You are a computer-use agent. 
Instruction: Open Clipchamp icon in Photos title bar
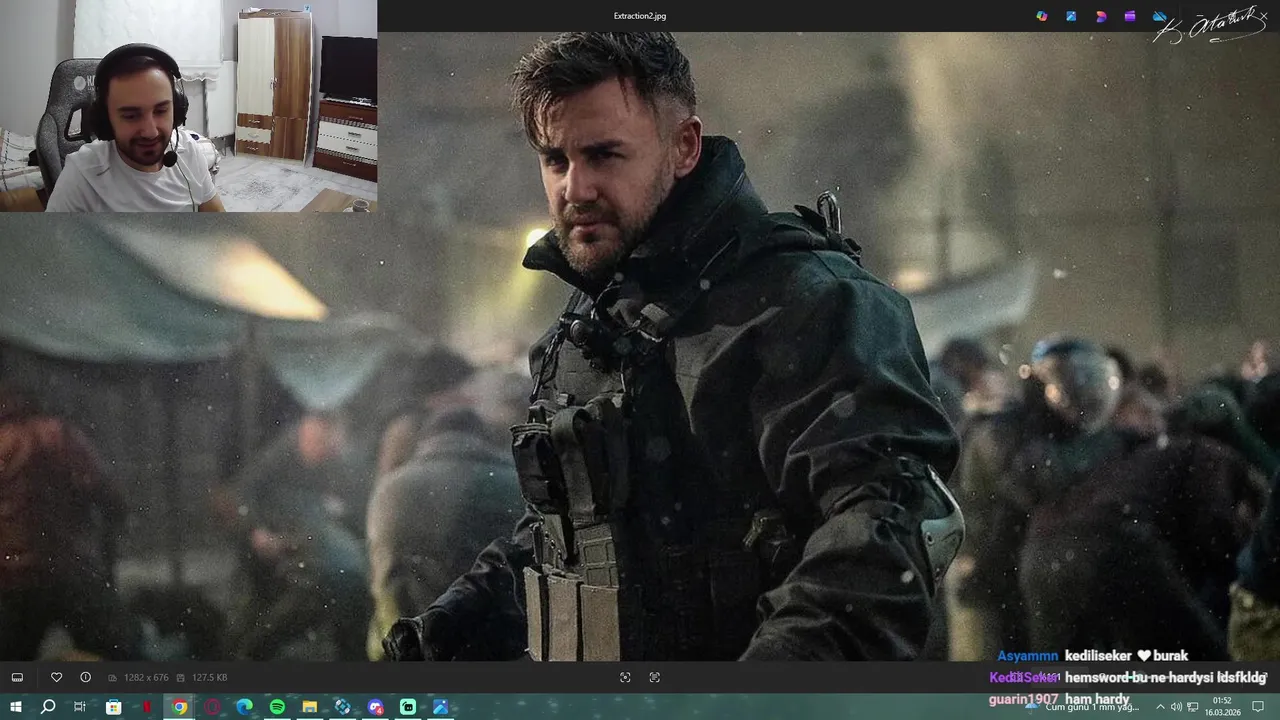point(1130,16)
